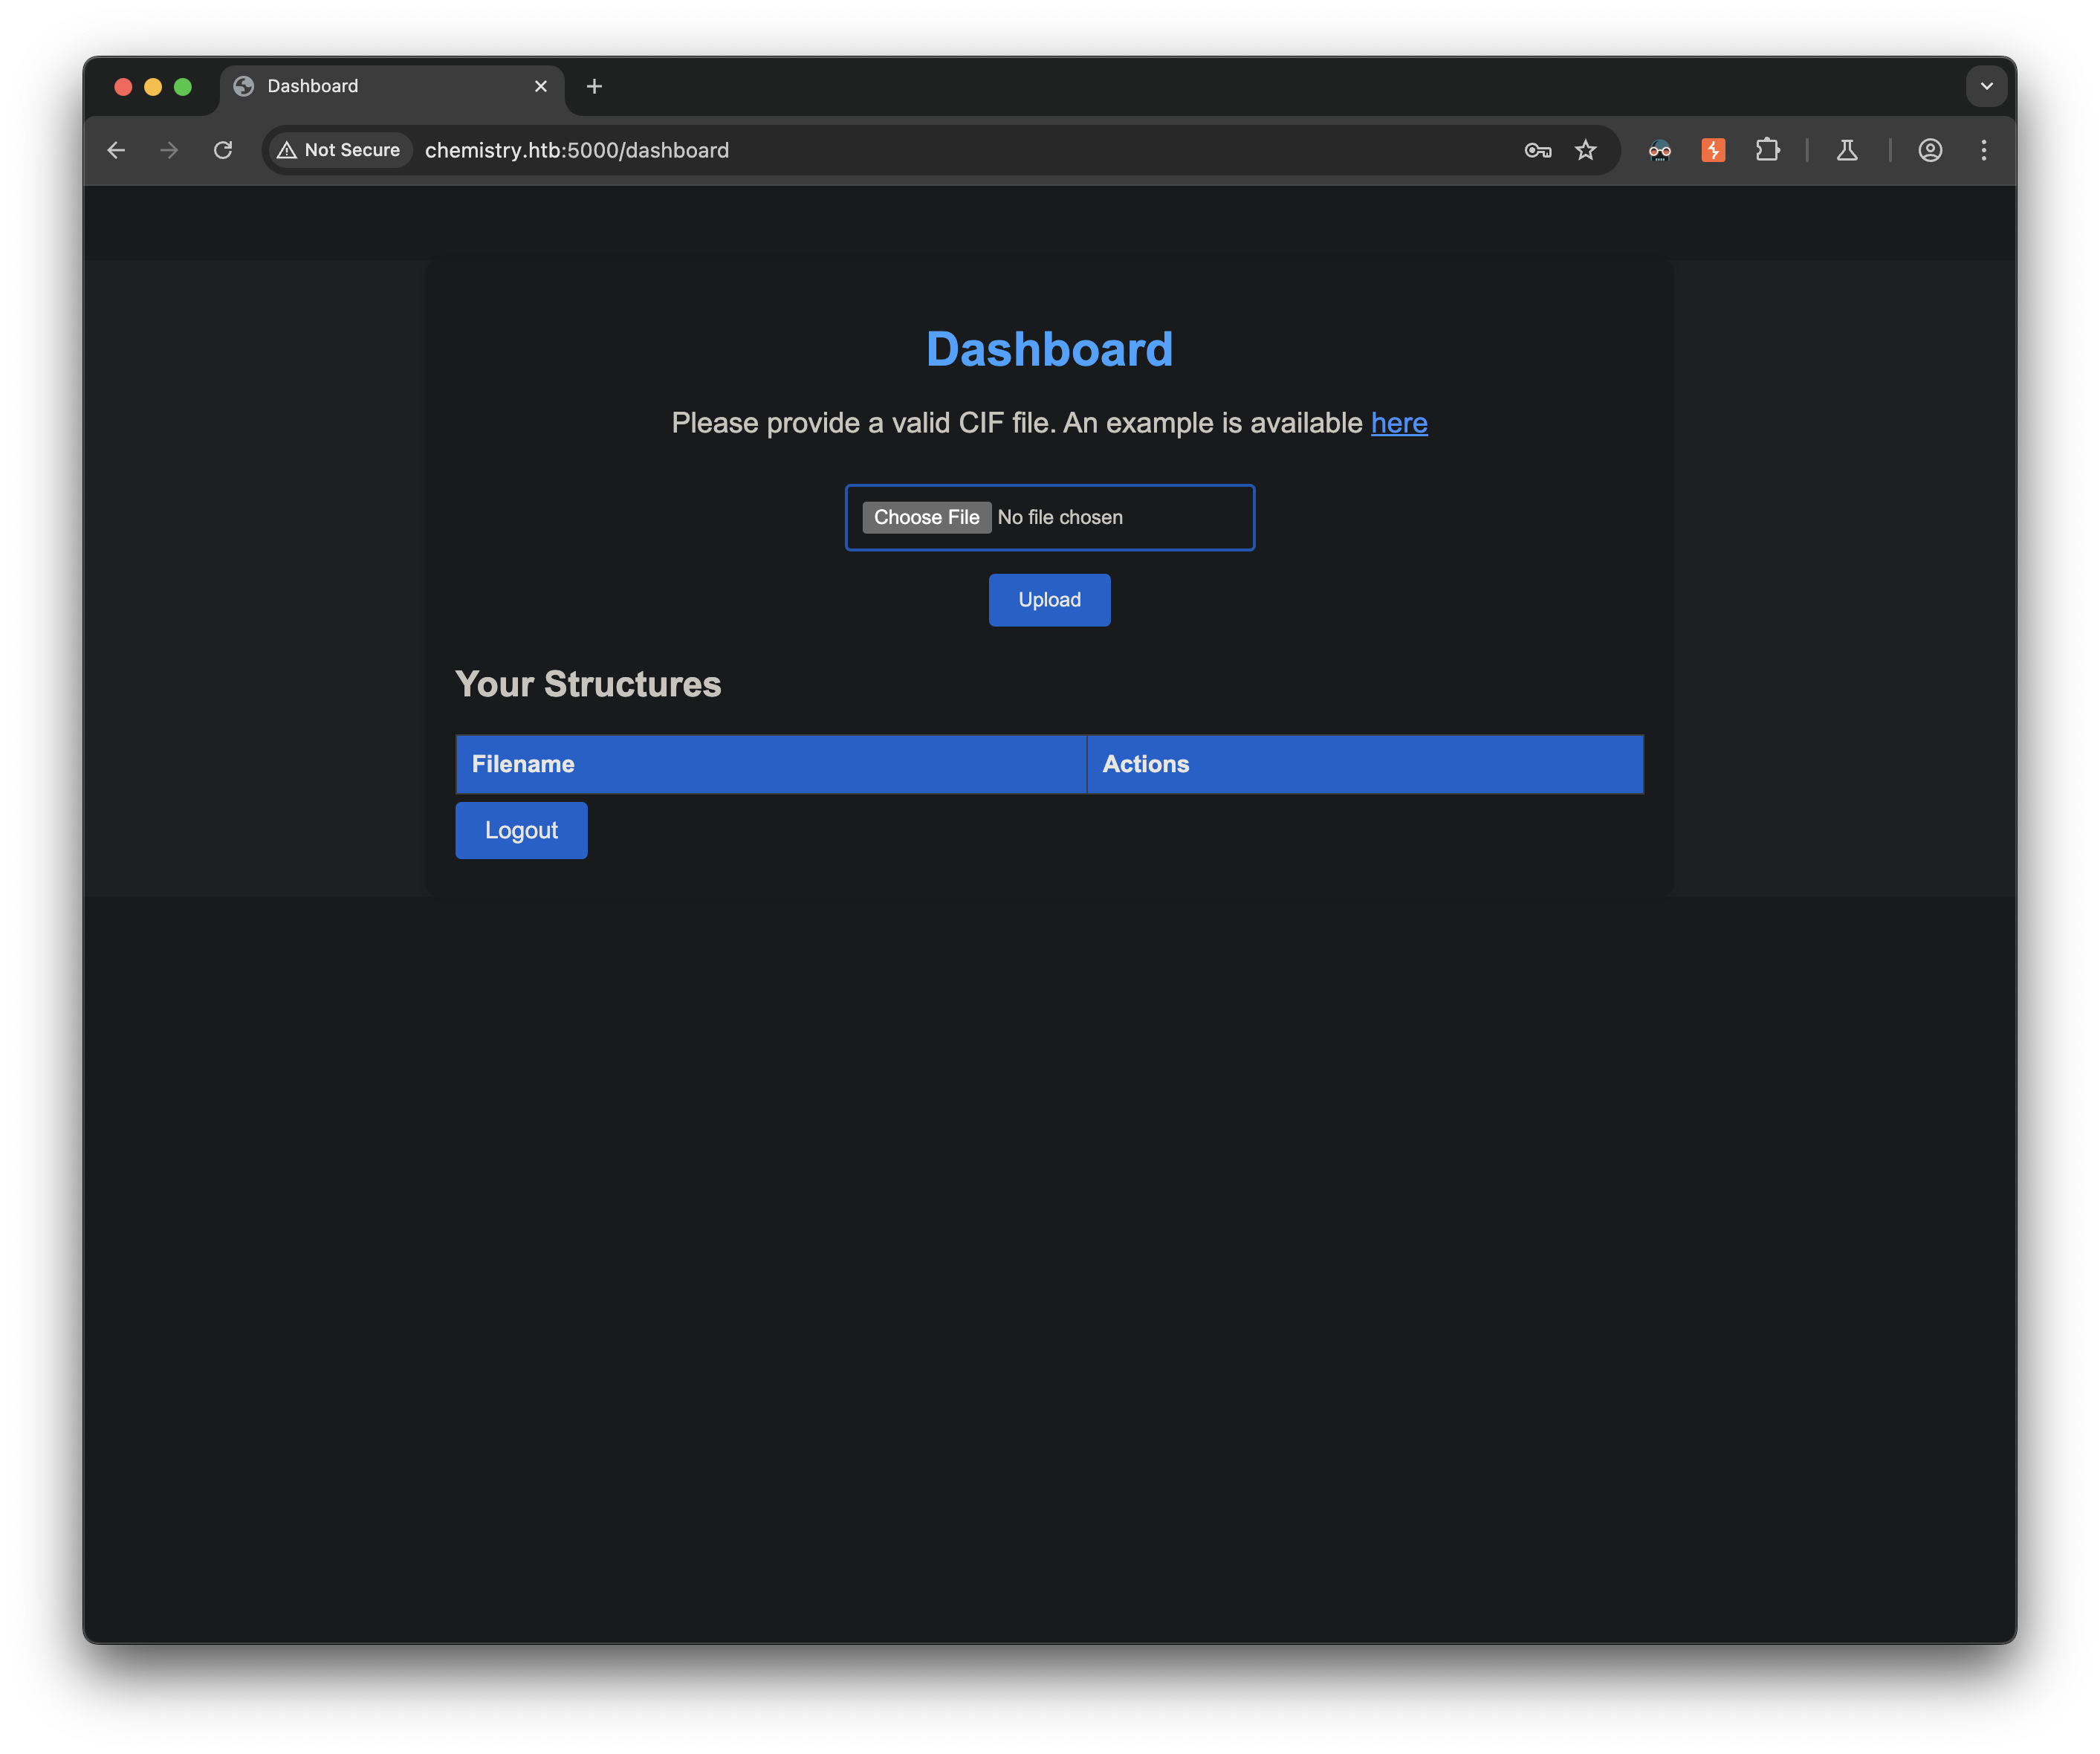Open the Chrome three-dot menu
Image resolution: width=2100 pixels, height=1754 pixels.
[x=1984, y=150]
